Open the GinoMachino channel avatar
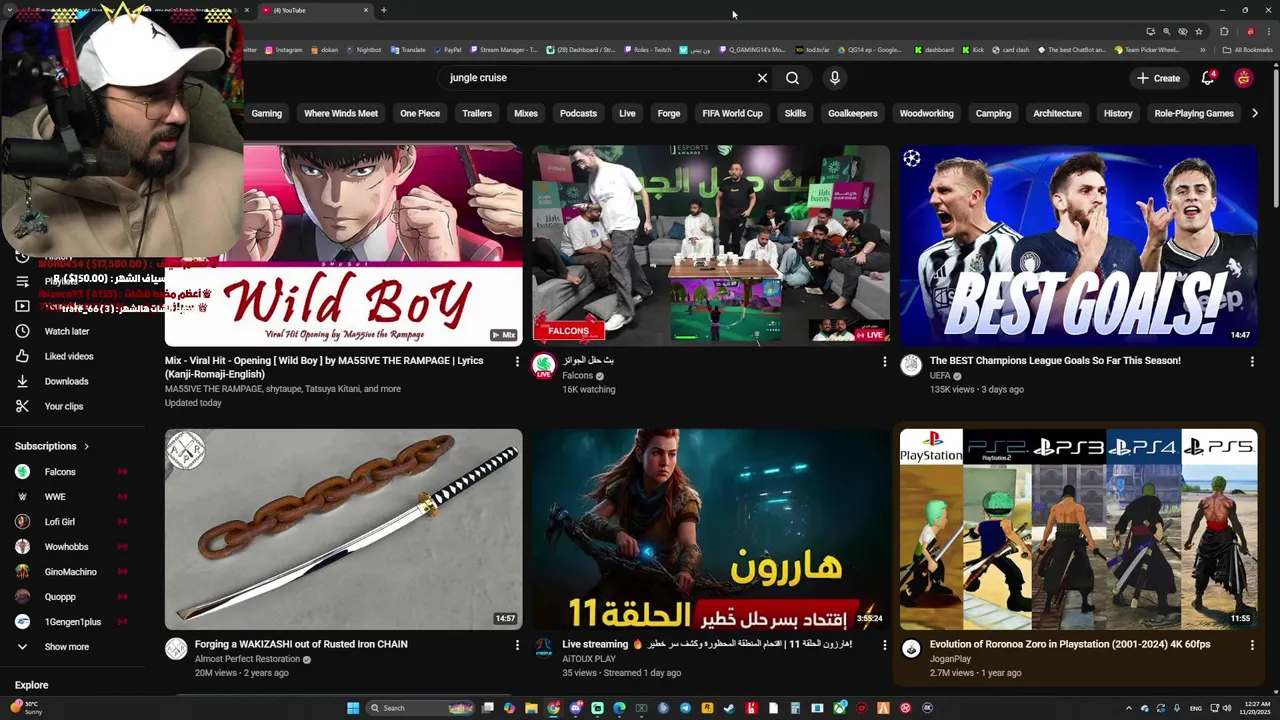1280x720 pixels. (x=22, y=572)
